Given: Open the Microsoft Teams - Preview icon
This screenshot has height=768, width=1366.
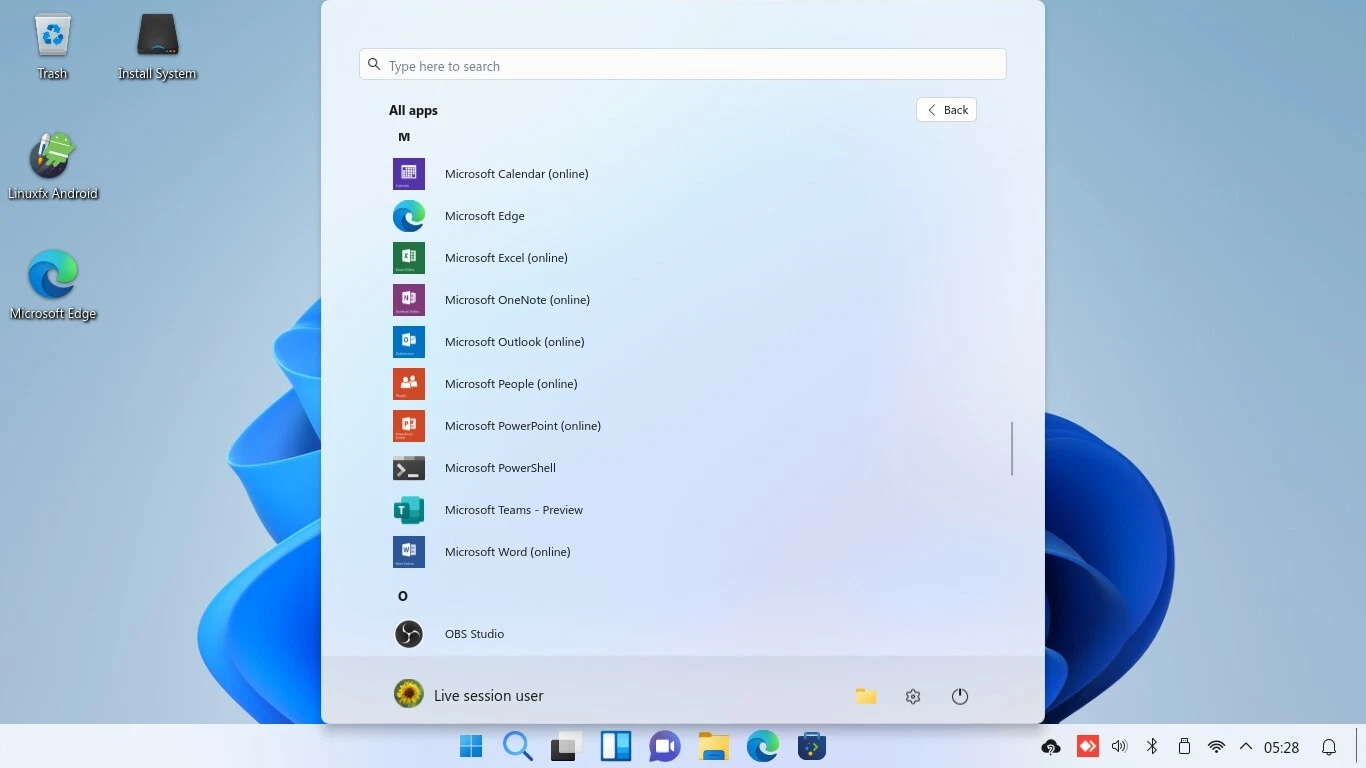Looking at the screenshot, I should pos(409,510).
